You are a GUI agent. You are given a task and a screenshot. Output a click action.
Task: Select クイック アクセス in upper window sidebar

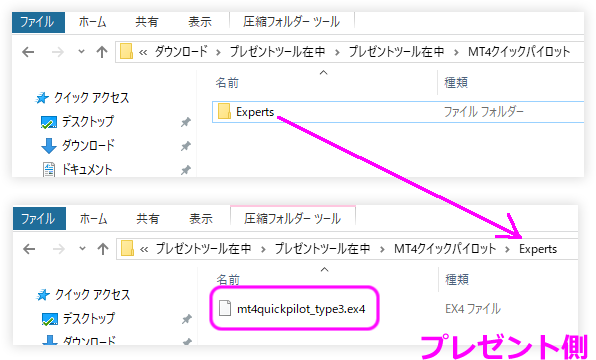click(x=91, y=98)
